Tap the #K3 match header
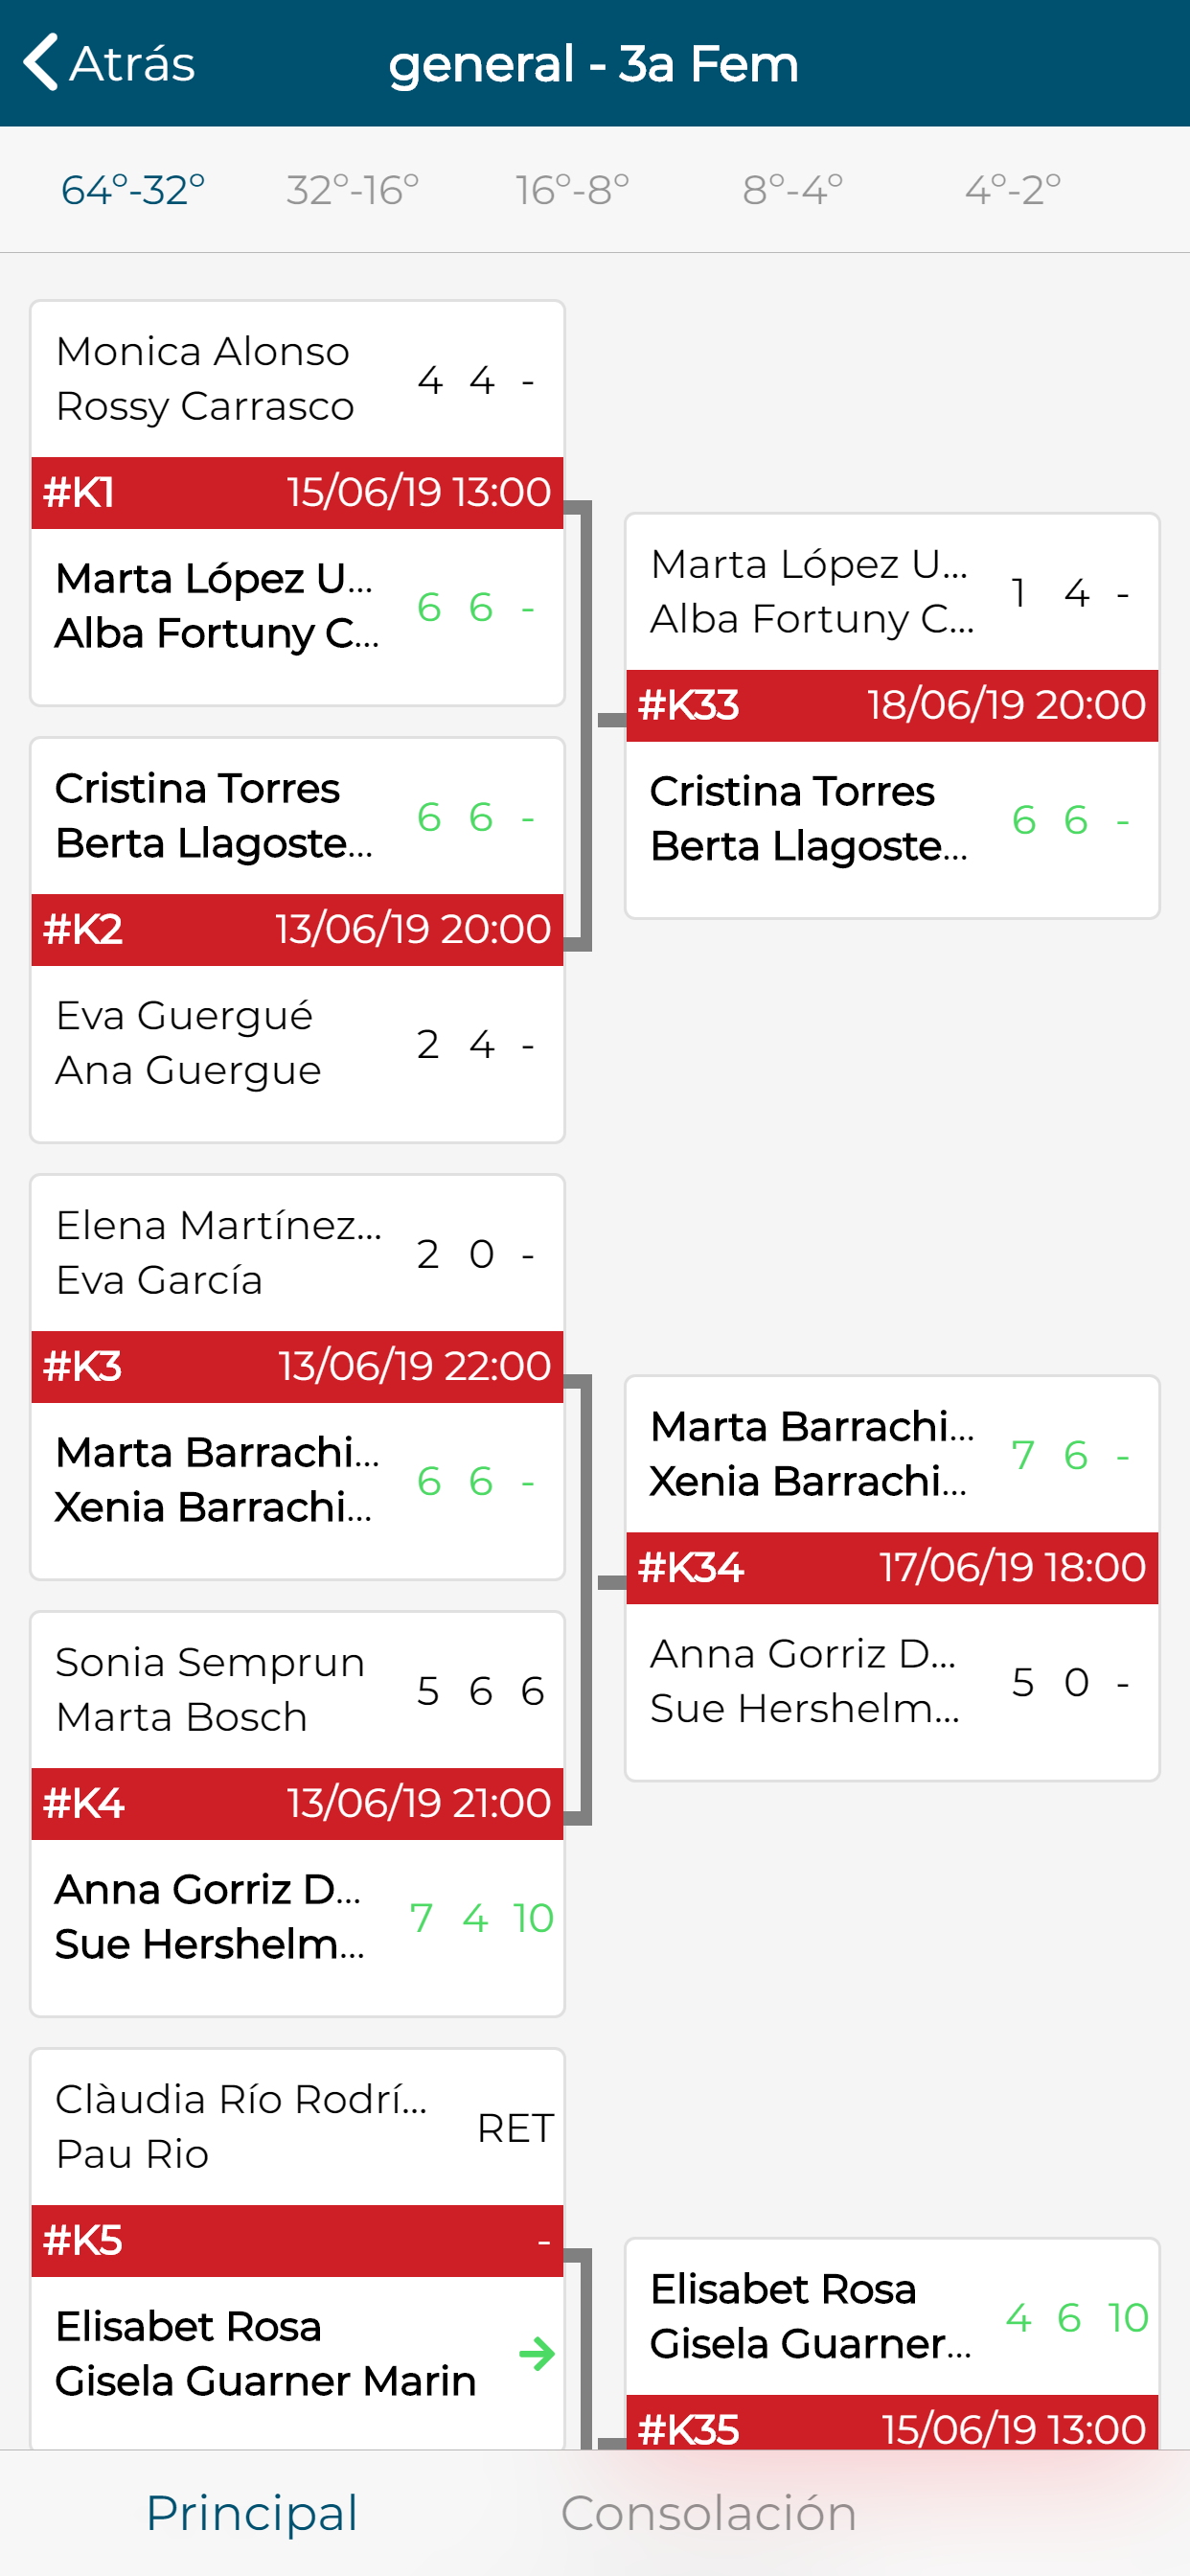Screen dimensions: 1190x2576 [297, 1367]
